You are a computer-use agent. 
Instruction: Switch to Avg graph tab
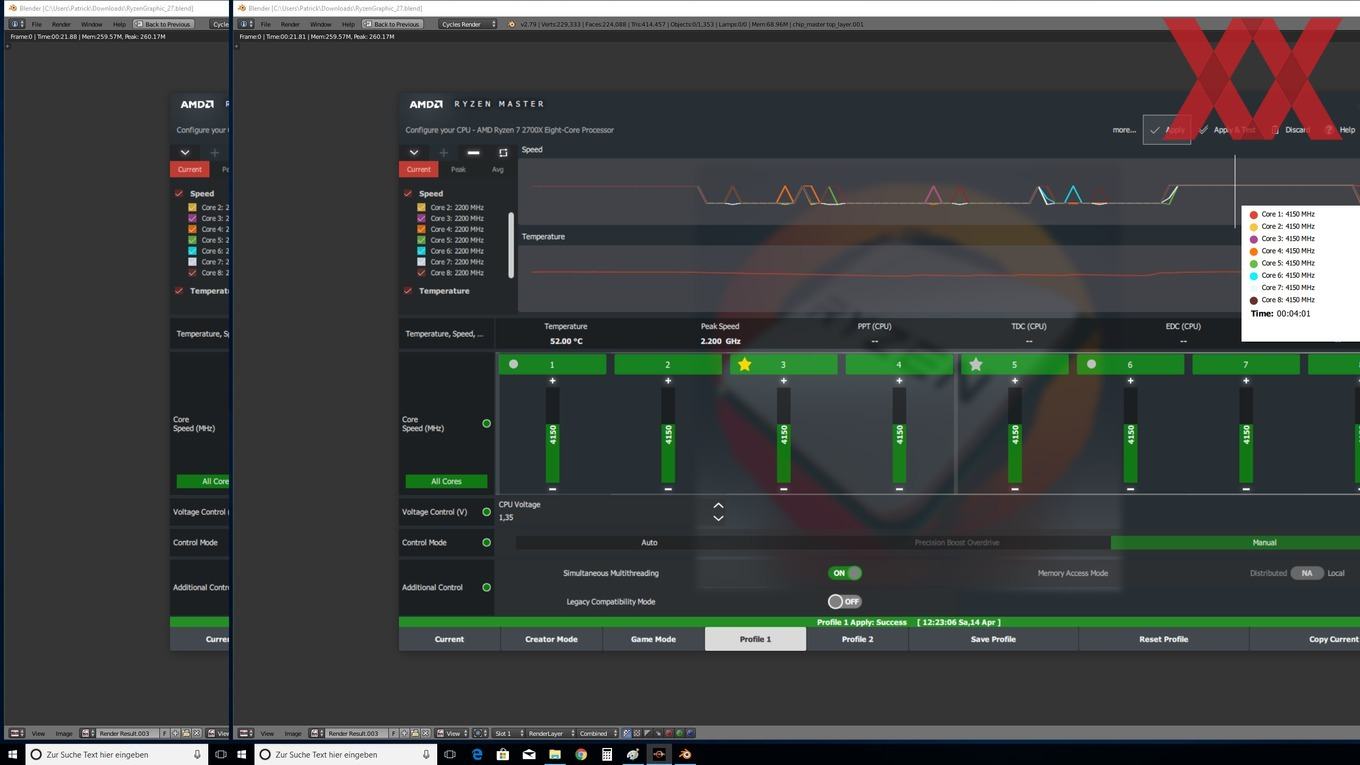coord(497,169)
